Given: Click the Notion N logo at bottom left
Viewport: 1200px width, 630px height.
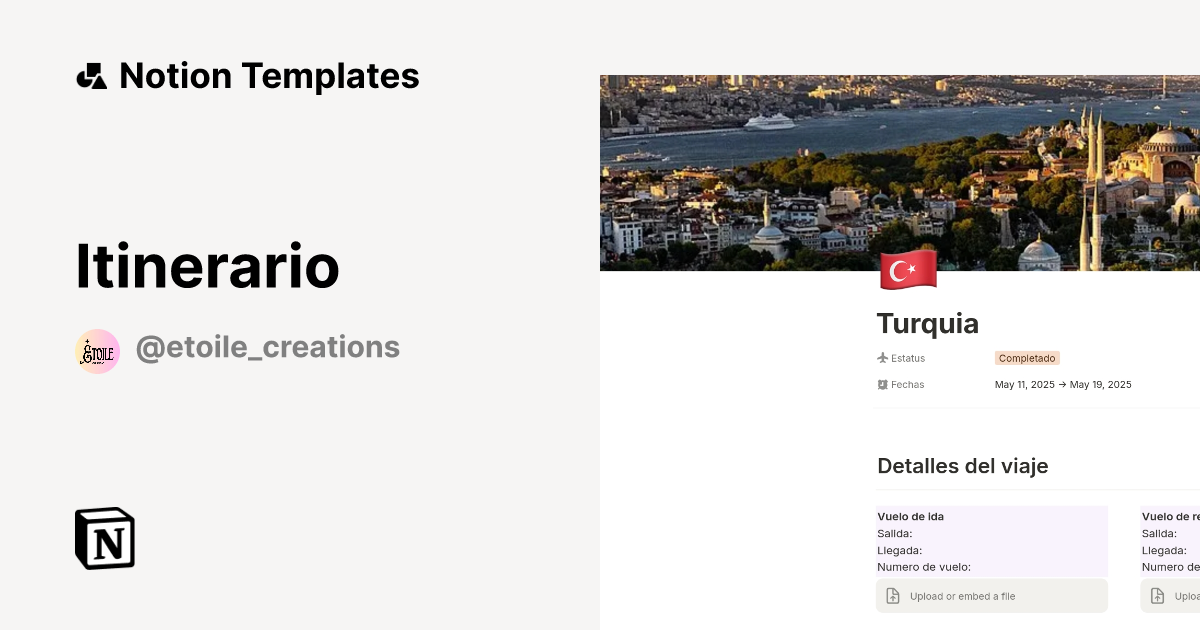Looking at the screenshot, I should tap(104, 538).
